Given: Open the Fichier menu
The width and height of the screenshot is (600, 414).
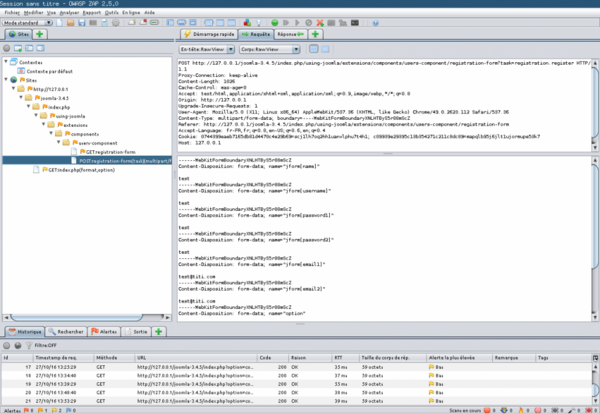Looking at the screenshot, I should [x=11, y=13].
